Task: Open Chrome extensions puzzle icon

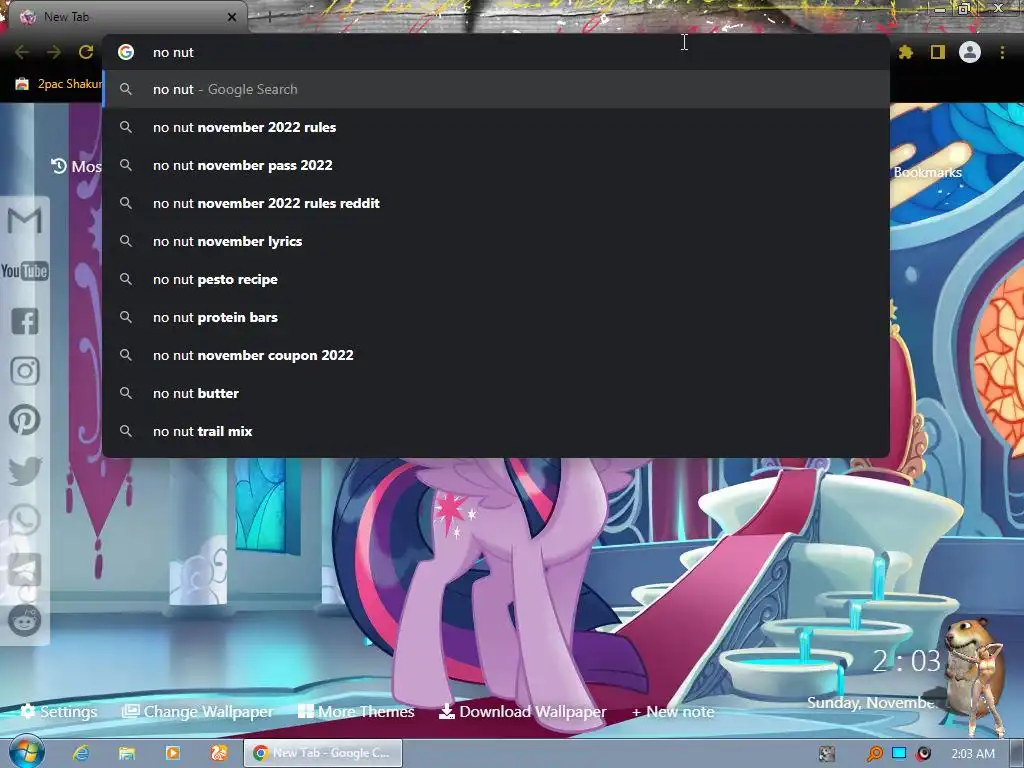Action: pyautogui.click(x=906, y=52)
